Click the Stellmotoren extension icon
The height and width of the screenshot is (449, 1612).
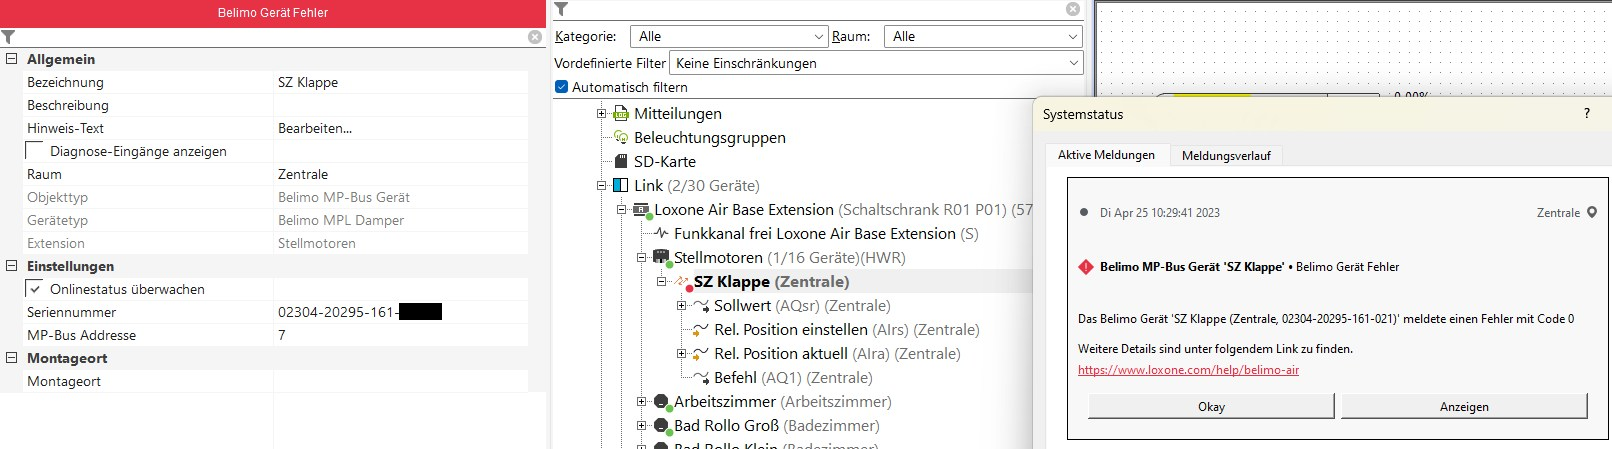[660, 258]
